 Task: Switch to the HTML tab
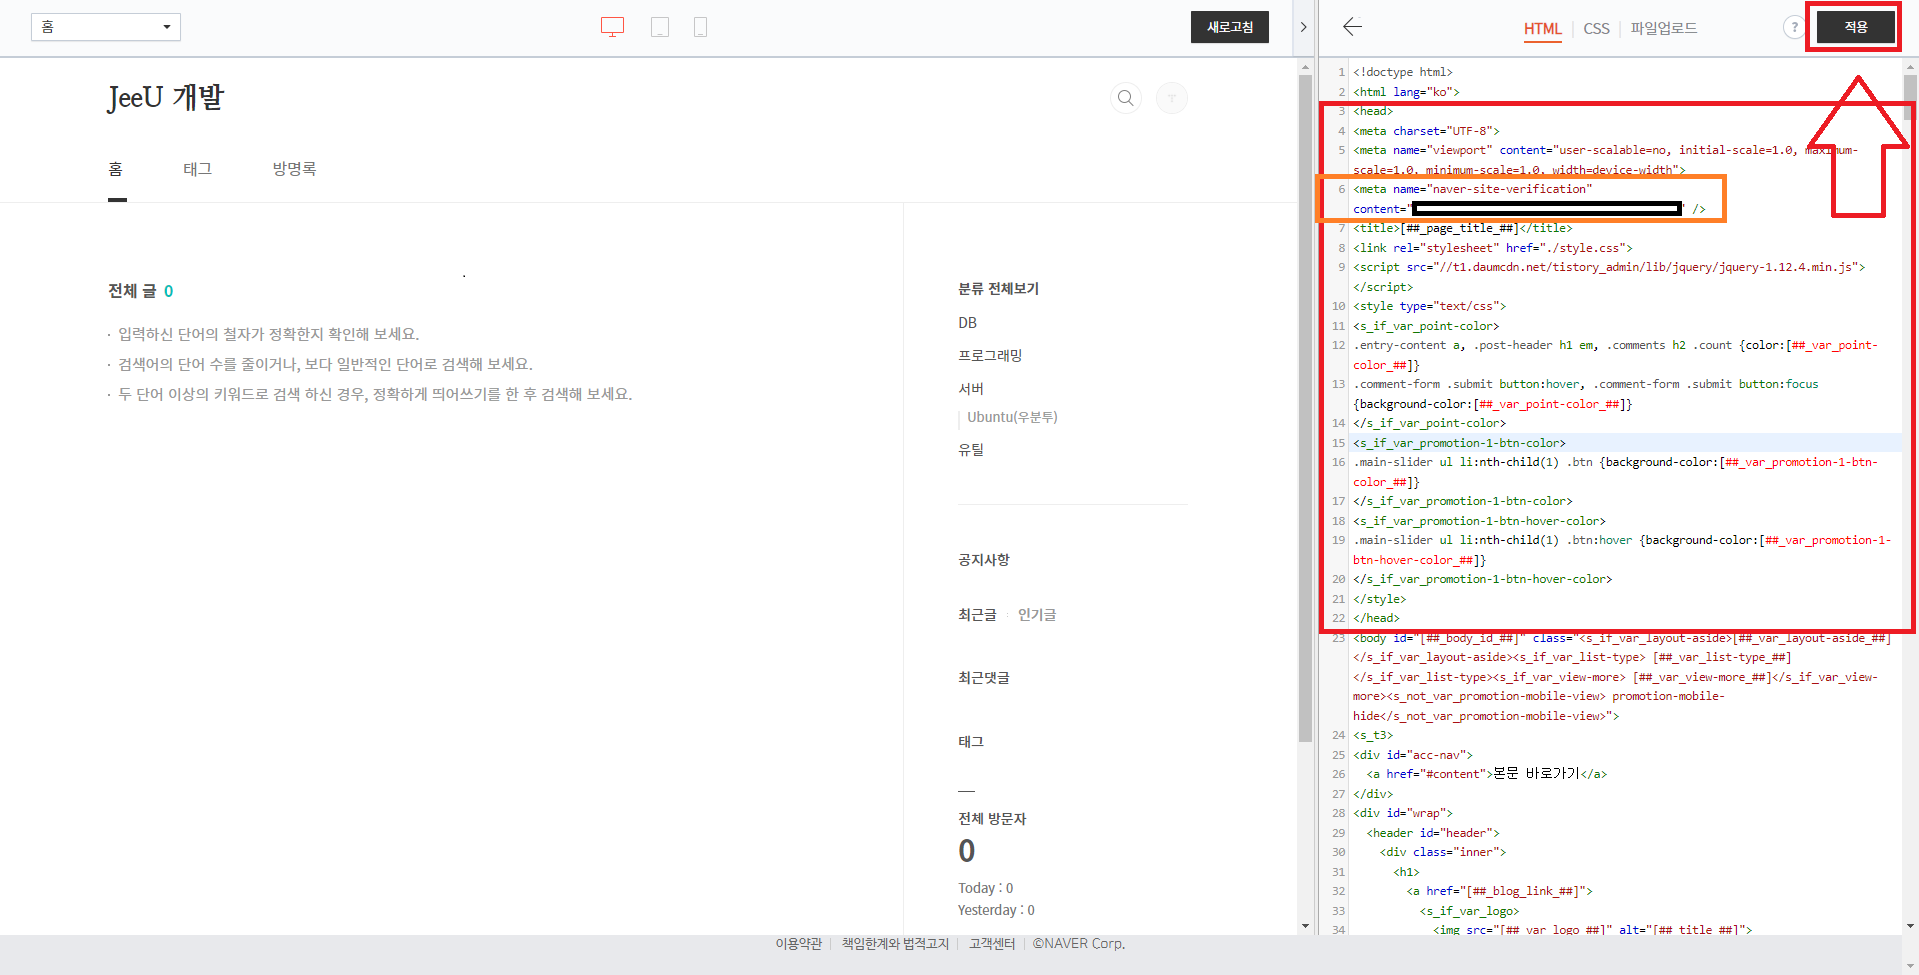point(1542,29)
